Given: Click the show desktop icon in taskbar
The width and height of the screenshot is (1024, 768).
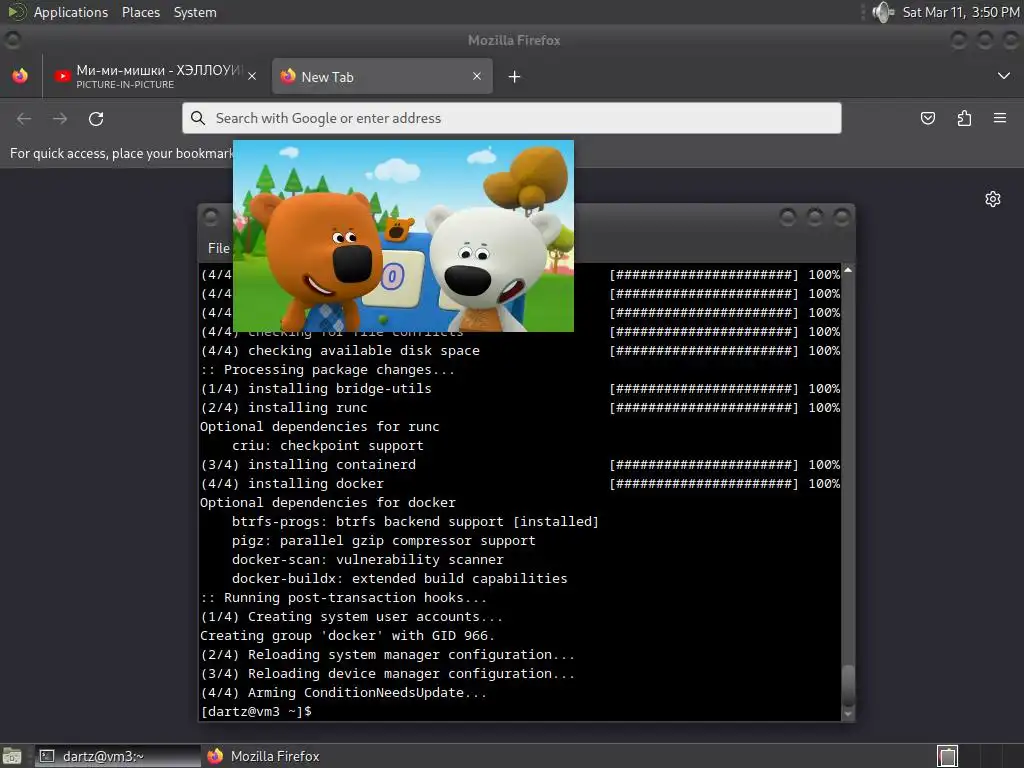Looking at the screenshot, I should coord(12,756).
